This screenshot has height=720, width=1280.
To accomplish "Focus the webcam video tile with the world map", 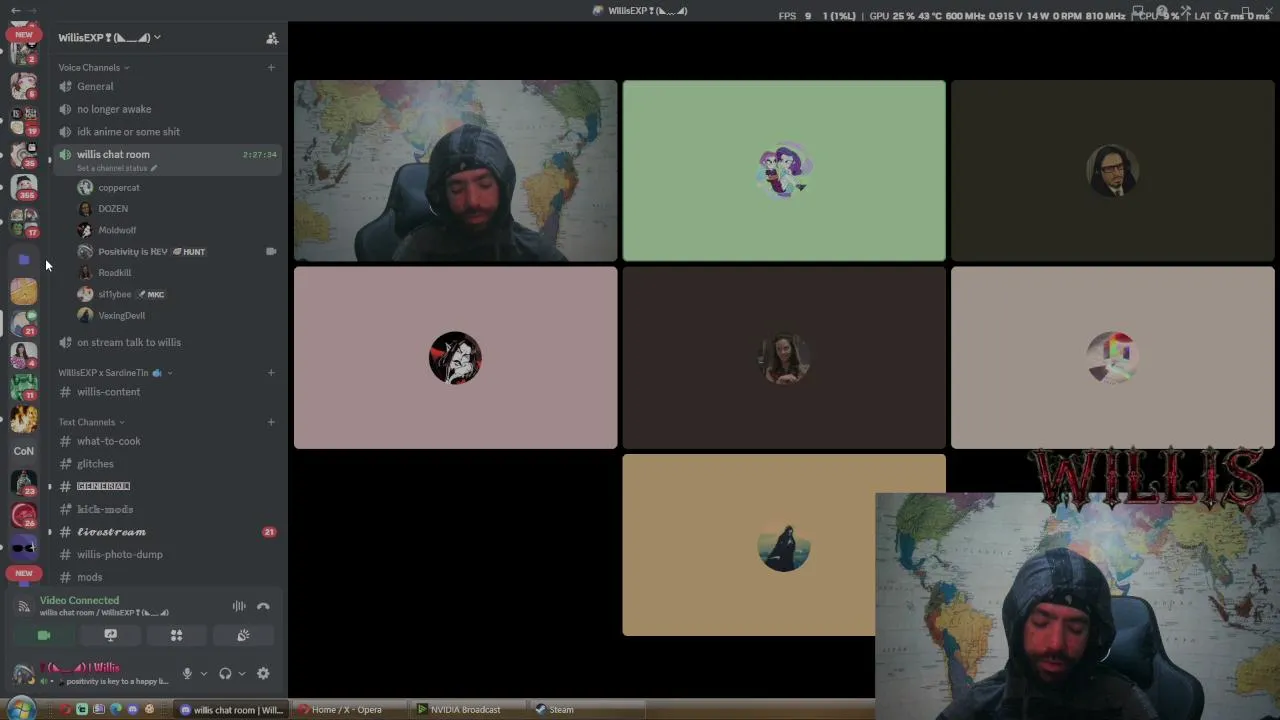I will (x=455, y=171).
